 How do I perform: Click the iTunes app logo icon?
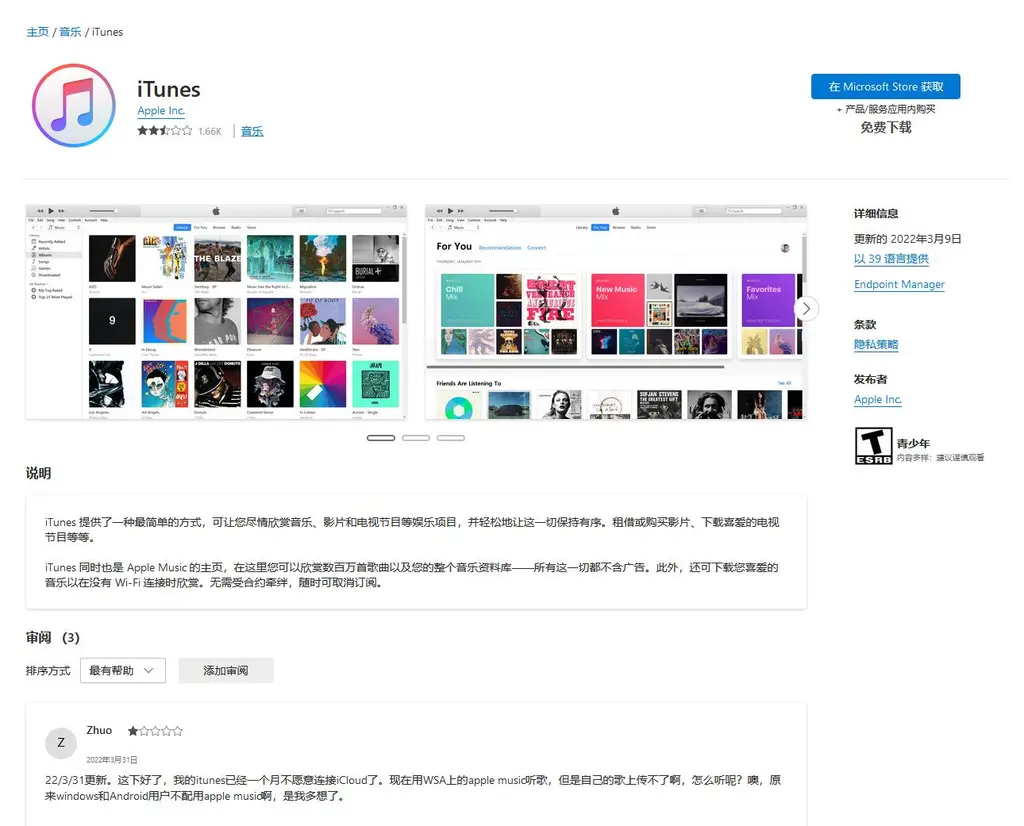point(74,105)
